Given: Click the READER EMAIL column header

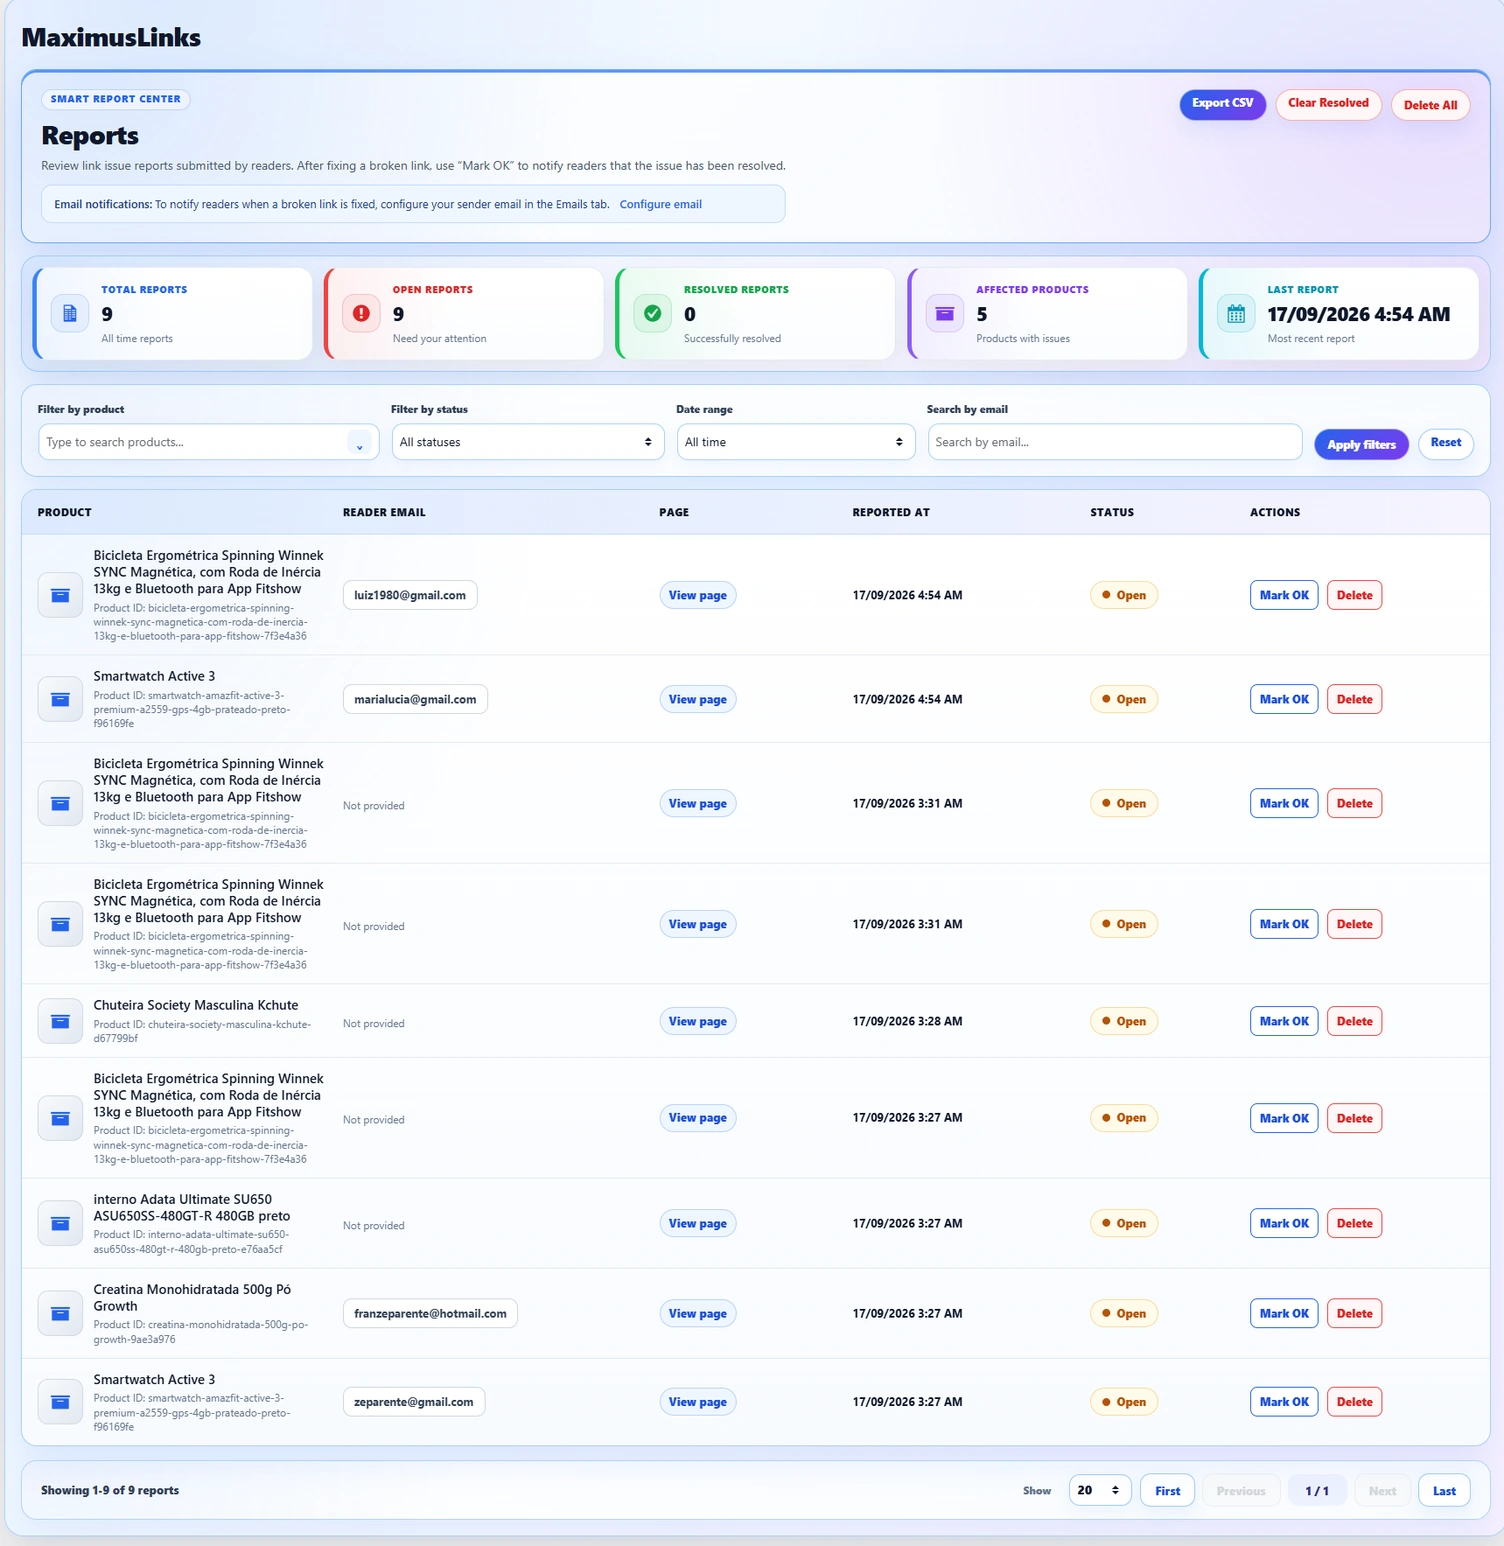Looking at the screenshot, I should tap(384, 512).
